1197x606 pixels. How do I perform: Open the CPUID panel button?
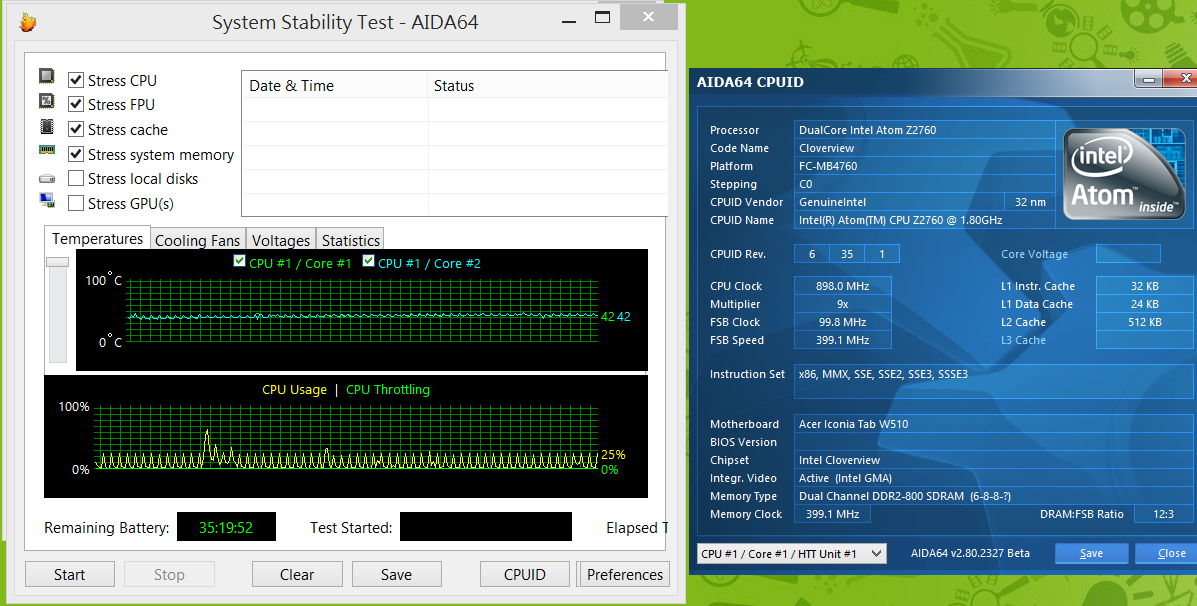point(524,575)
